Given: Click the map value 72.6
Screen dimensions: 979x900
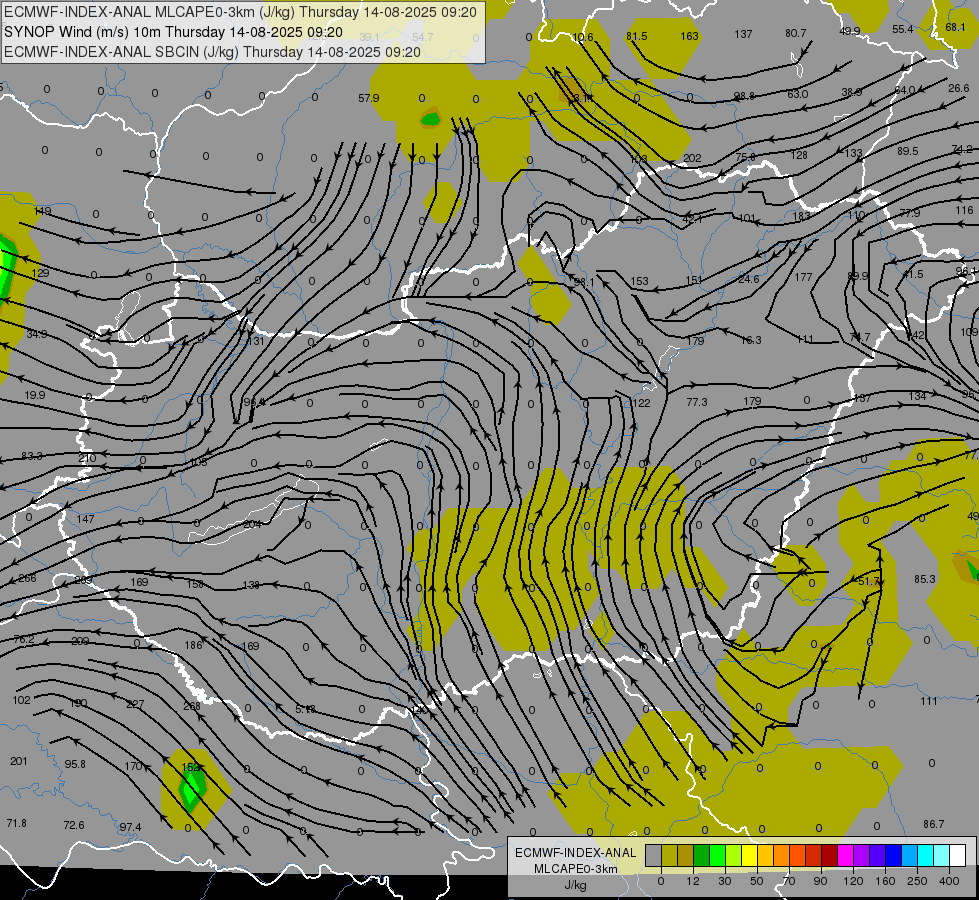Looking at the screenshot, I should click(74, 825).
